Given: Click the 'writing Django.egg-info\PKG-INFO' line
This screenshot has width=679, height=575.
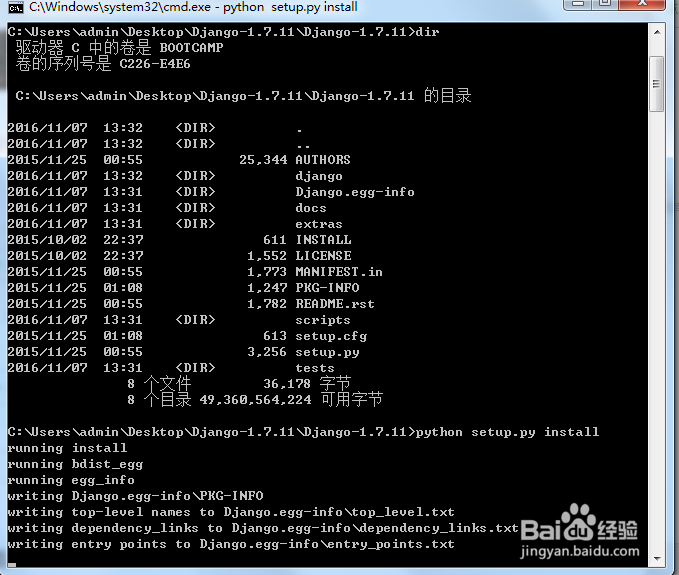Looking at the screenshot, I should pos(136,496).
